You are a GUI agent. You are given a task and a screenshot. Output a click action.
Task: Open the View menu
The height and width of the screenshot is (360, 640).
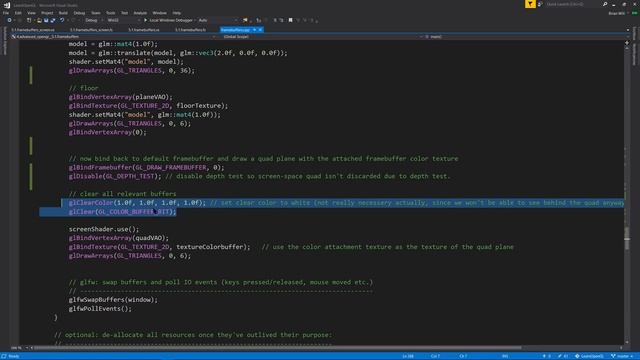31,13
